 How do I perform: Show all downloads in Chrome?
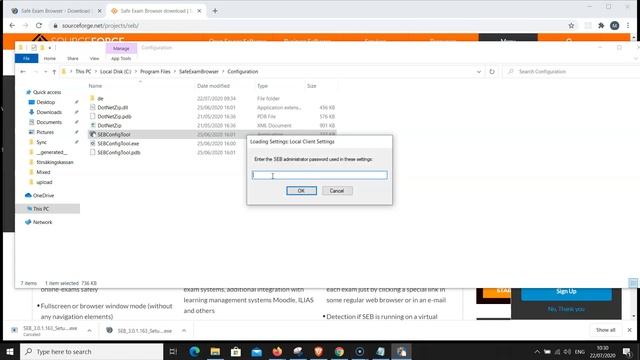click(x=605, y=330)
